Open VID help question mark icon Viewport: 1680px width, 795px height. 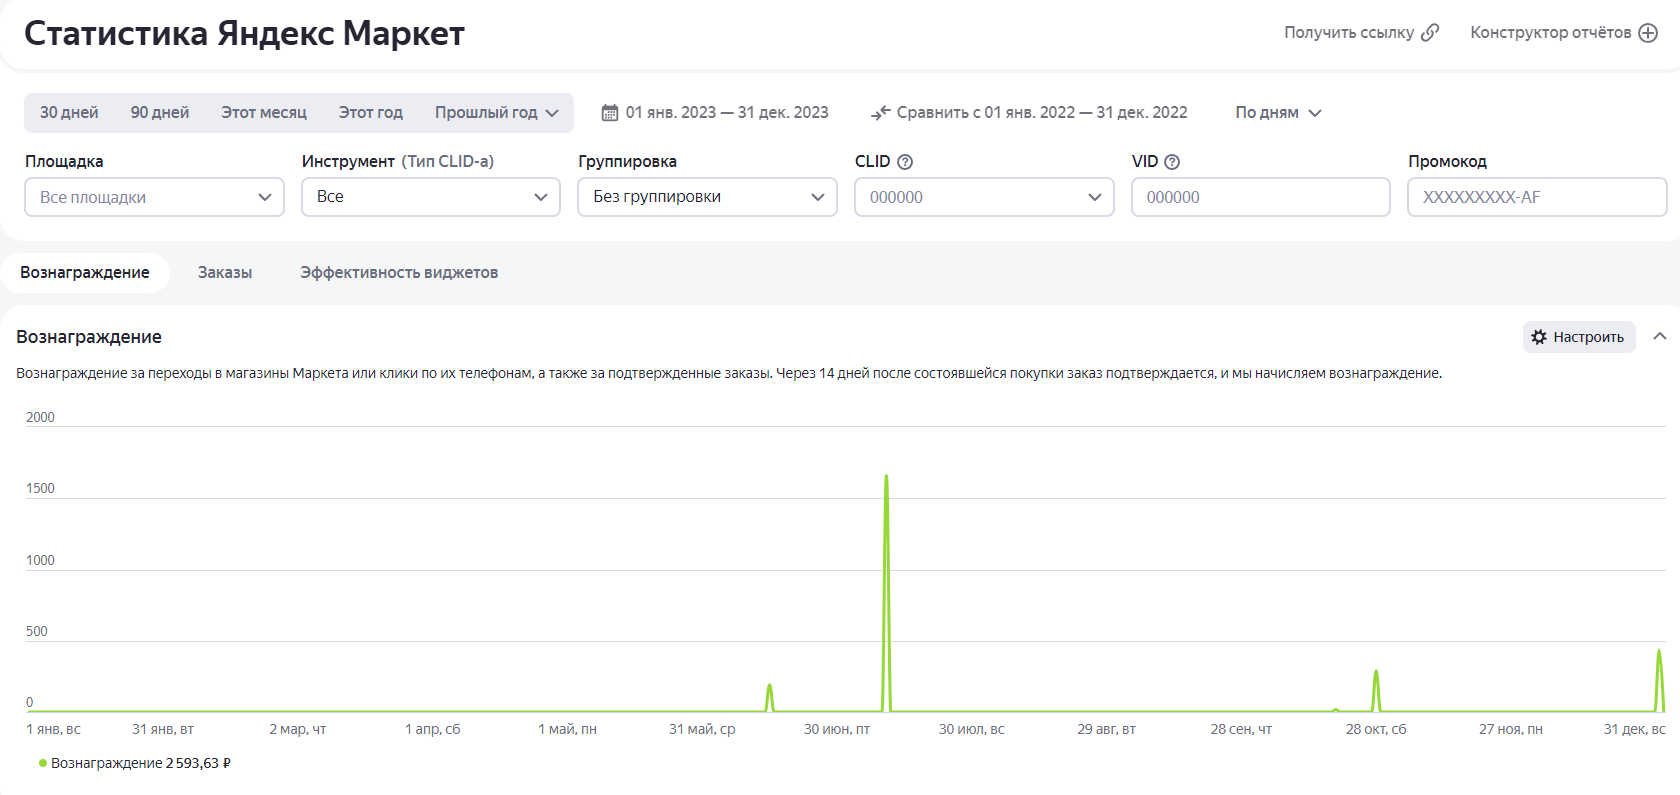point(1172,162)
